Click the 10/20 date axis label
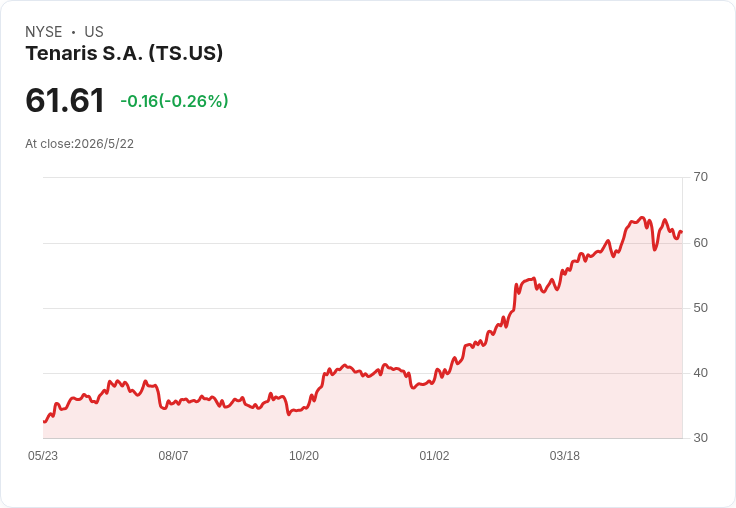 click(304, 455)
